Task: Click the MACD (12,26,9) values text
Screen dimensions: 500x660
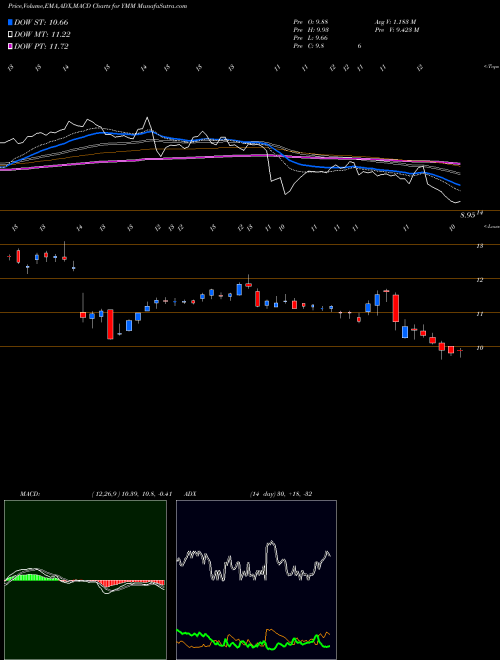Action: tap(131, 494)
